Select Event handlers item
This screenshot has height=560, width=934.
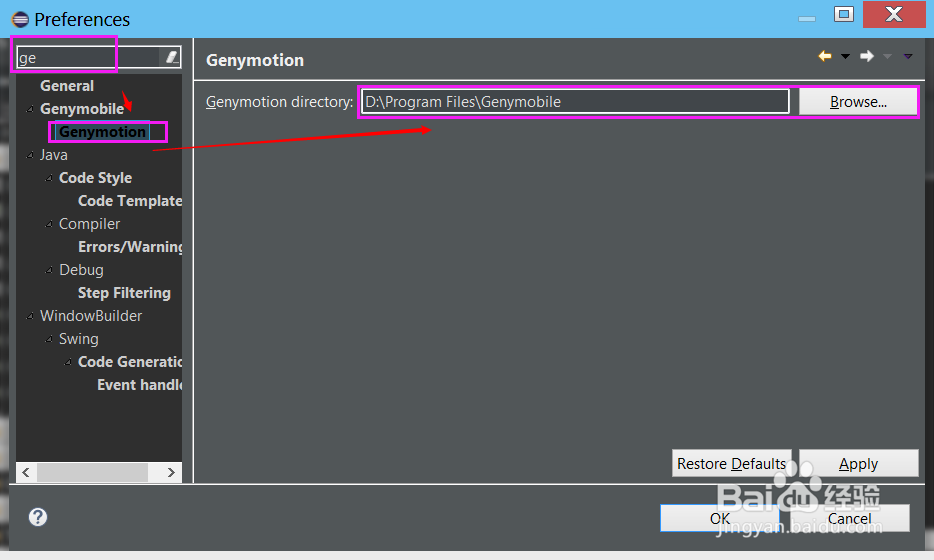click(x=139, y=385)
